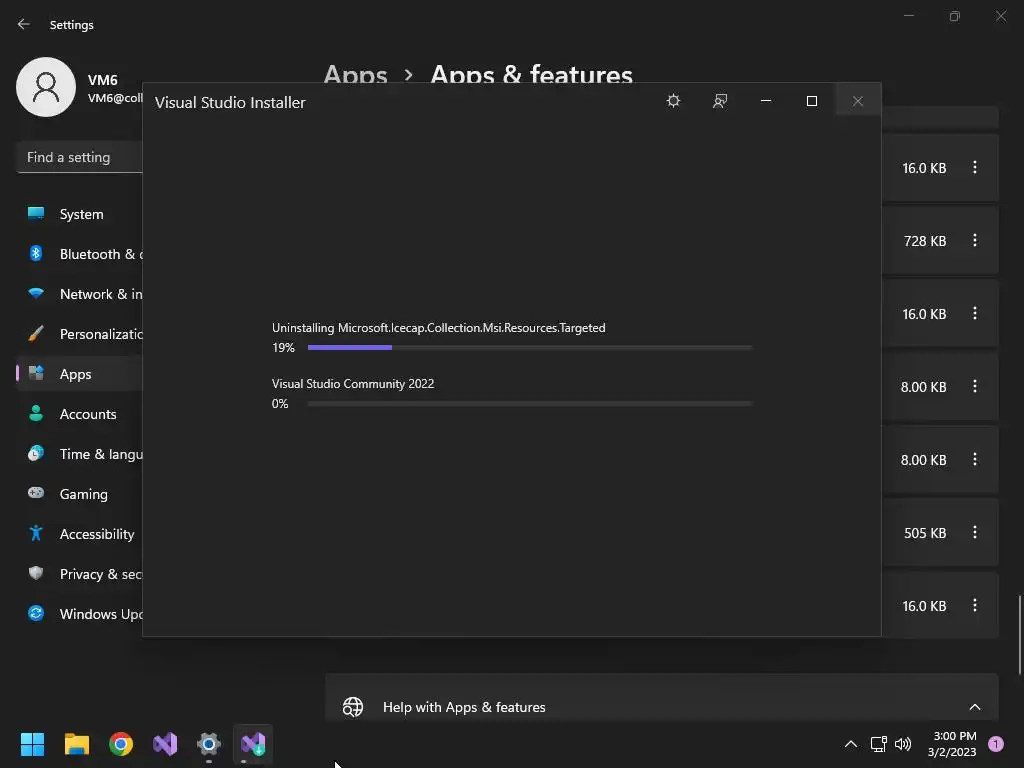Open Time & language settings category

click(78, 454)
